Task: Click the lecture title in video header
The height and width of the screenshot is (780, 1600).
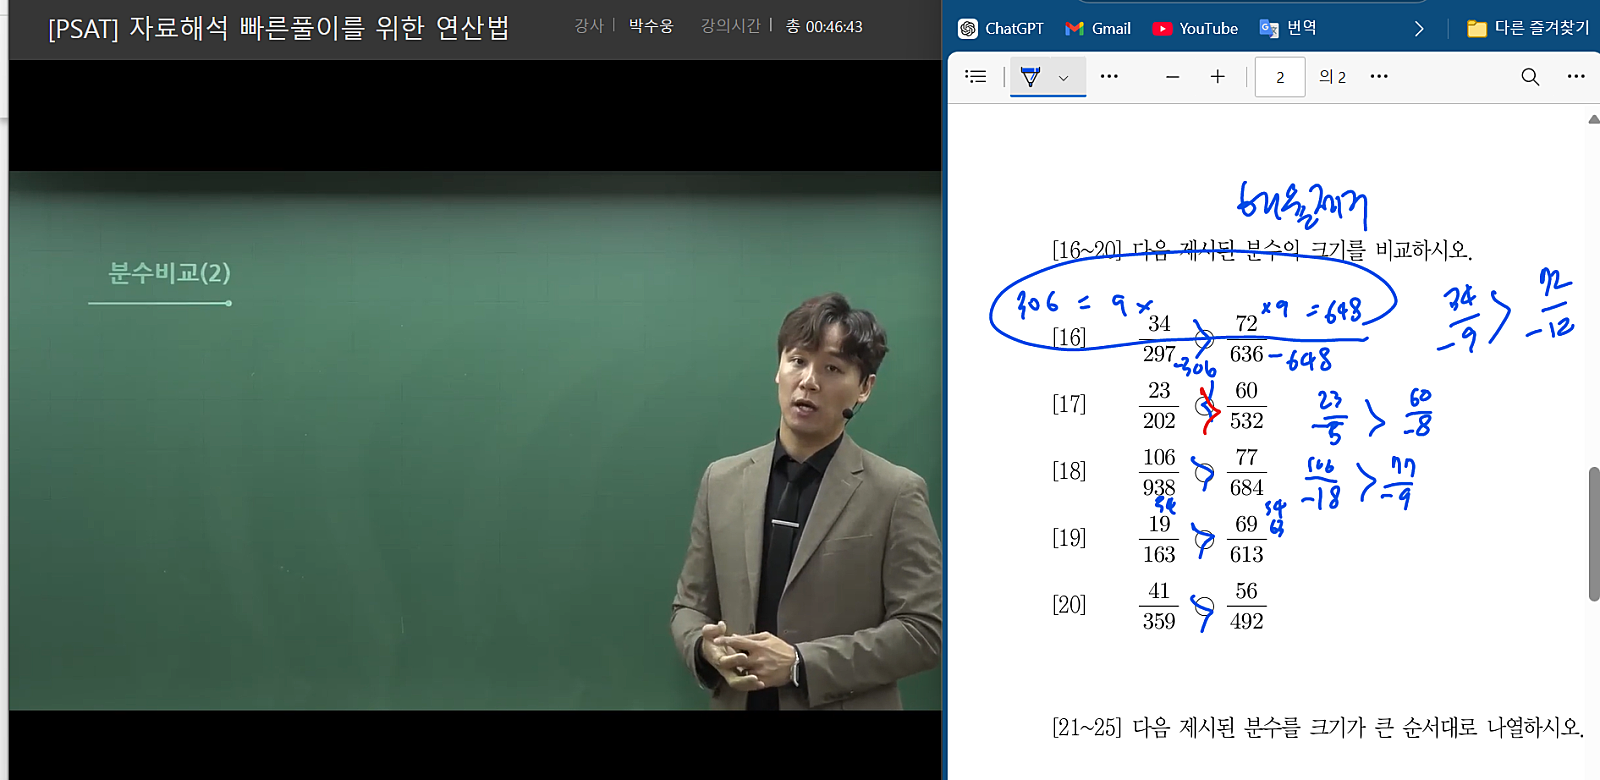Action: [x=279, y=28]
